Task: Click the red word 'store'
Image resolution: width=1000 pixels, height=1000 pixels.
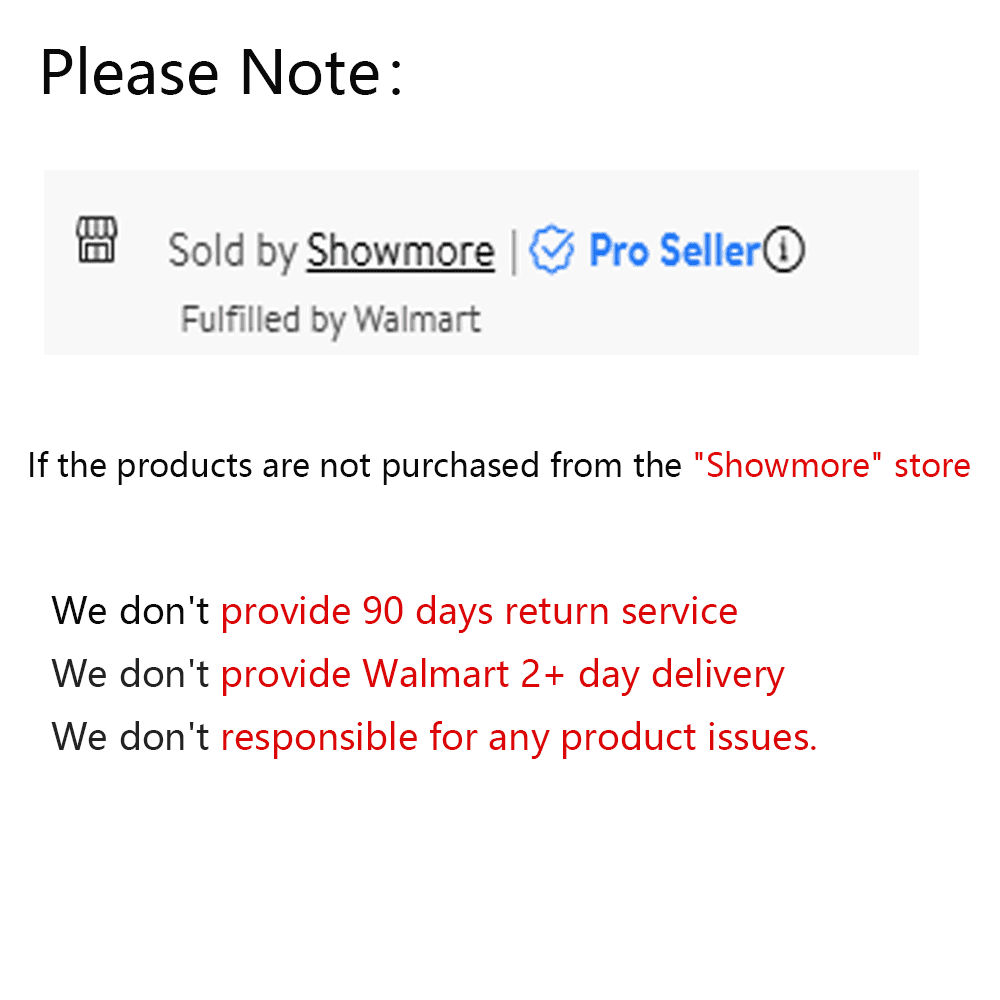Action: point(932,465)
